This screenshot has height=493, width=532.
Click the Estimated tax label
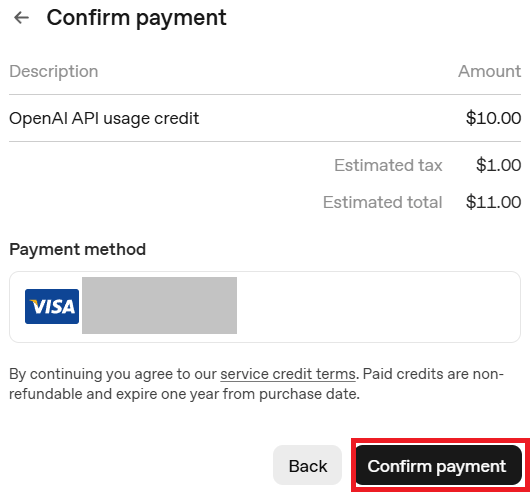[x=388, y=165]
